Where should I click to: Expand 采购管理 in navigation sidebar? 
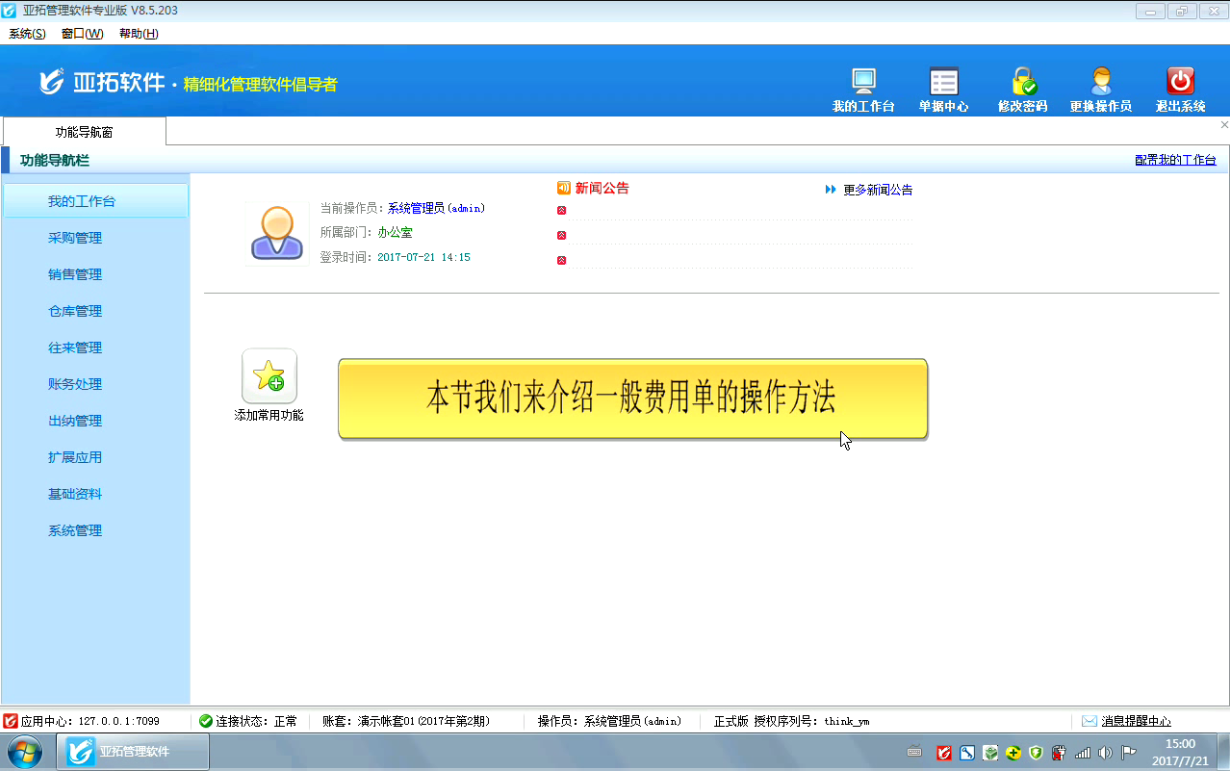[75, 238]
